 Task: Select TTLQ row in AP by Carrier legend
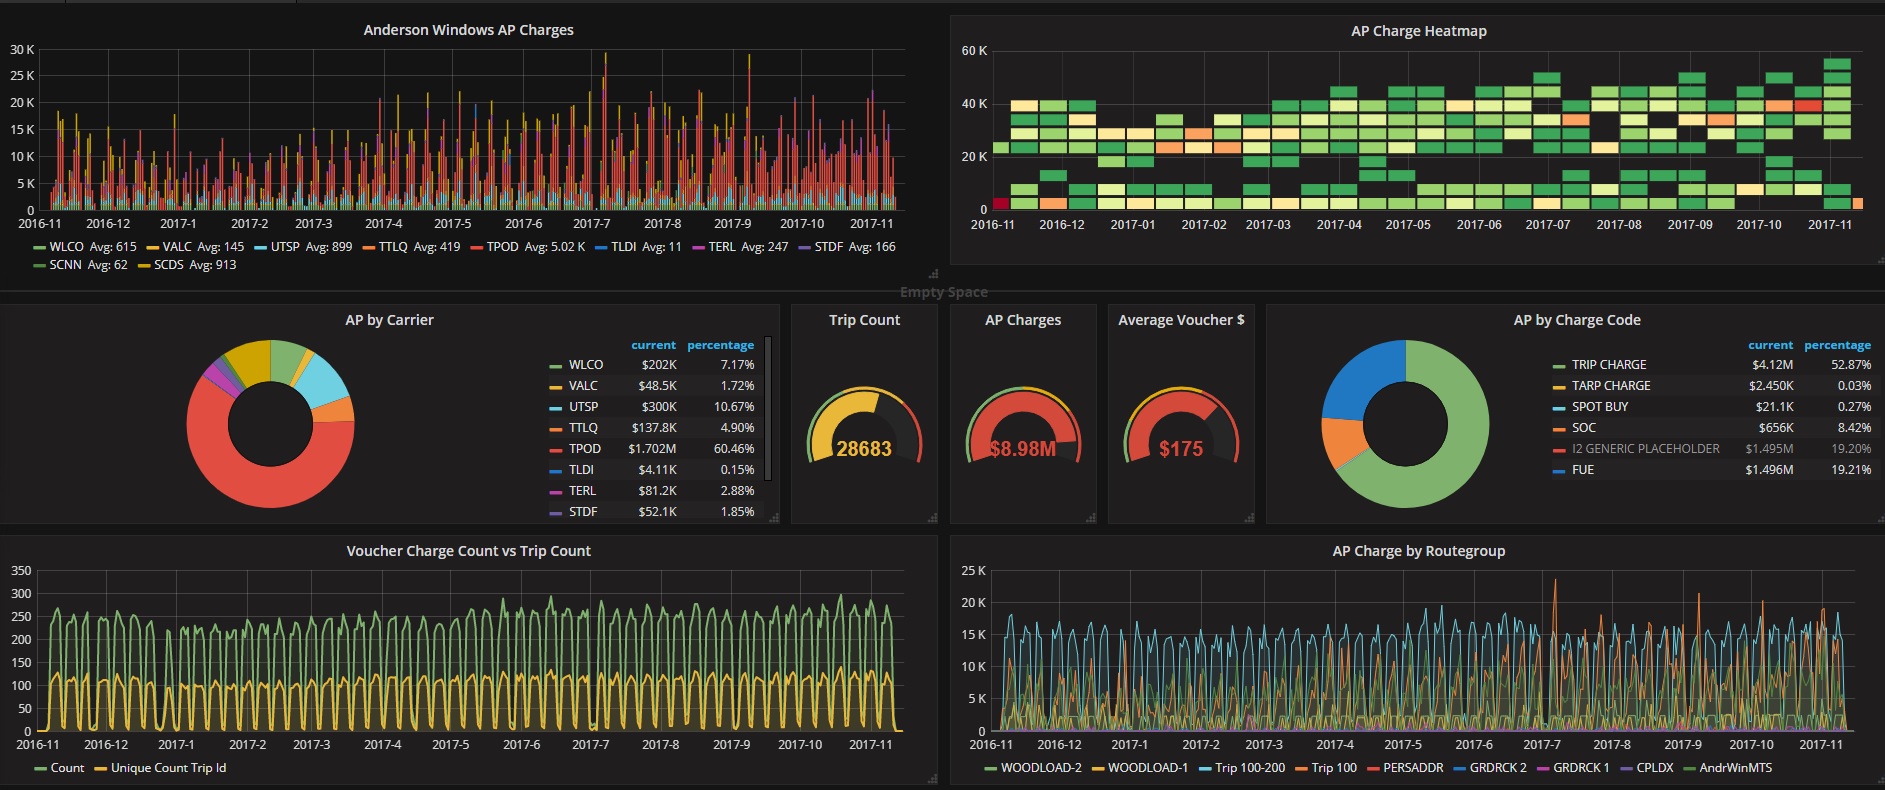652,428
